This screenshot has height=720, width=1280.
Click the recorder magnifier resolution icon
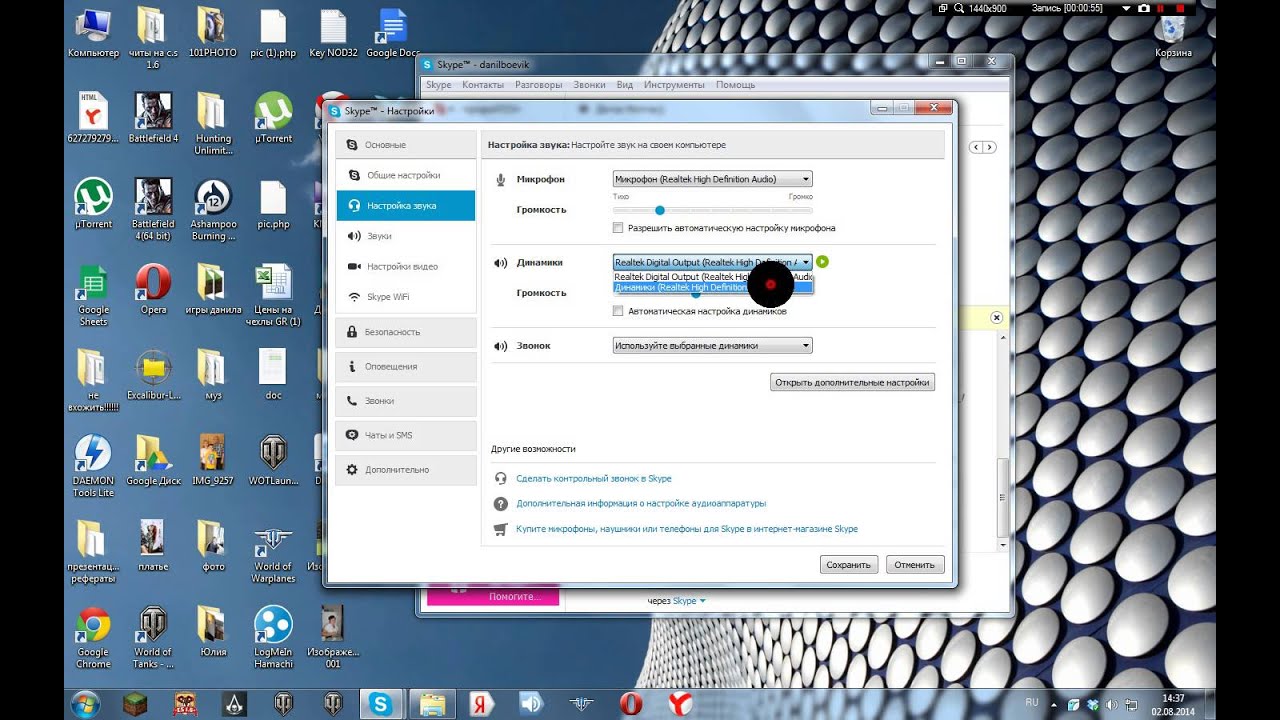tap(957, 8)
